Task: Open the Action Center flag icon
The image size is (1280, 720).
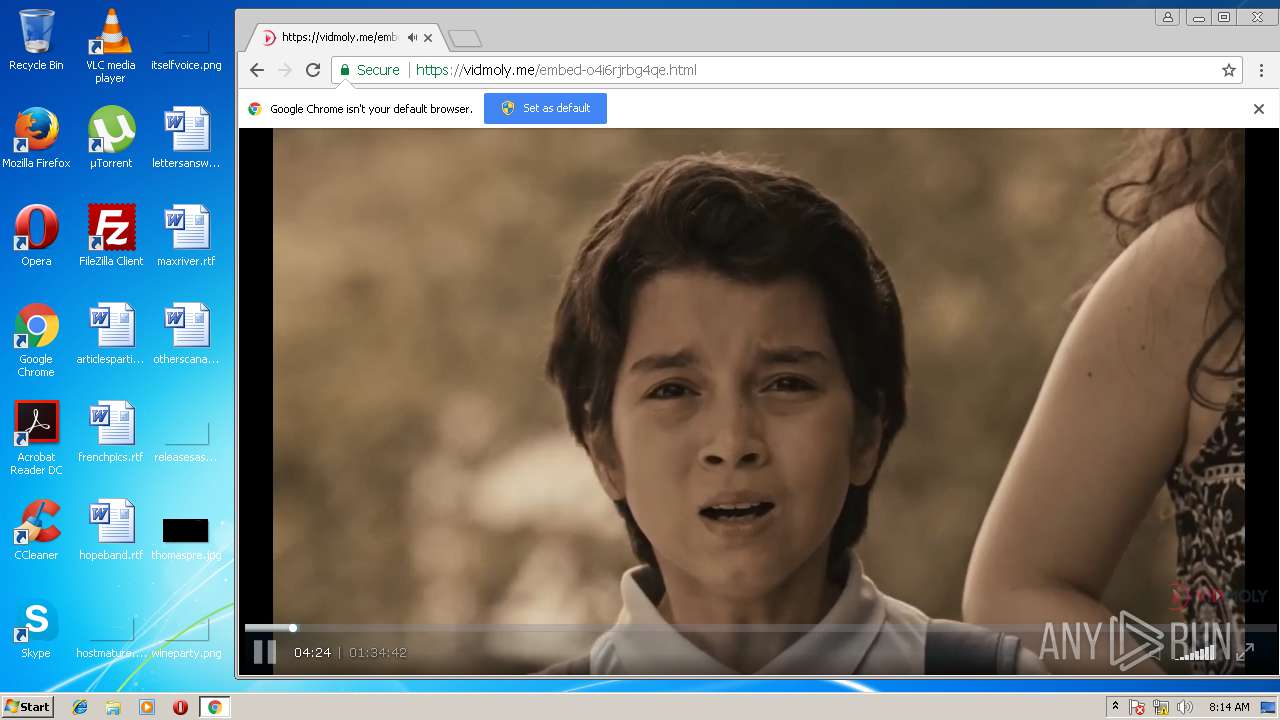Action: coord(1137,707)
